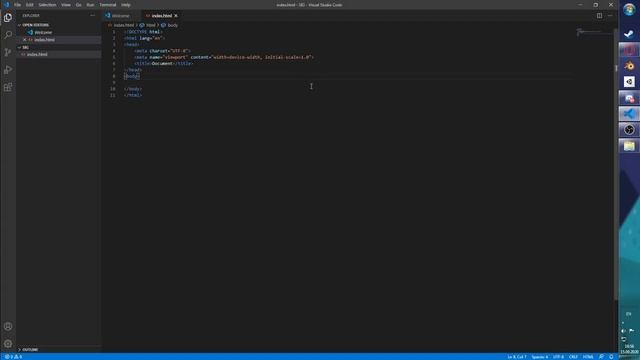The width and height of the screenshot is (640, 360).
Task: Open the Run and Debug view
Action: point(8,70)
